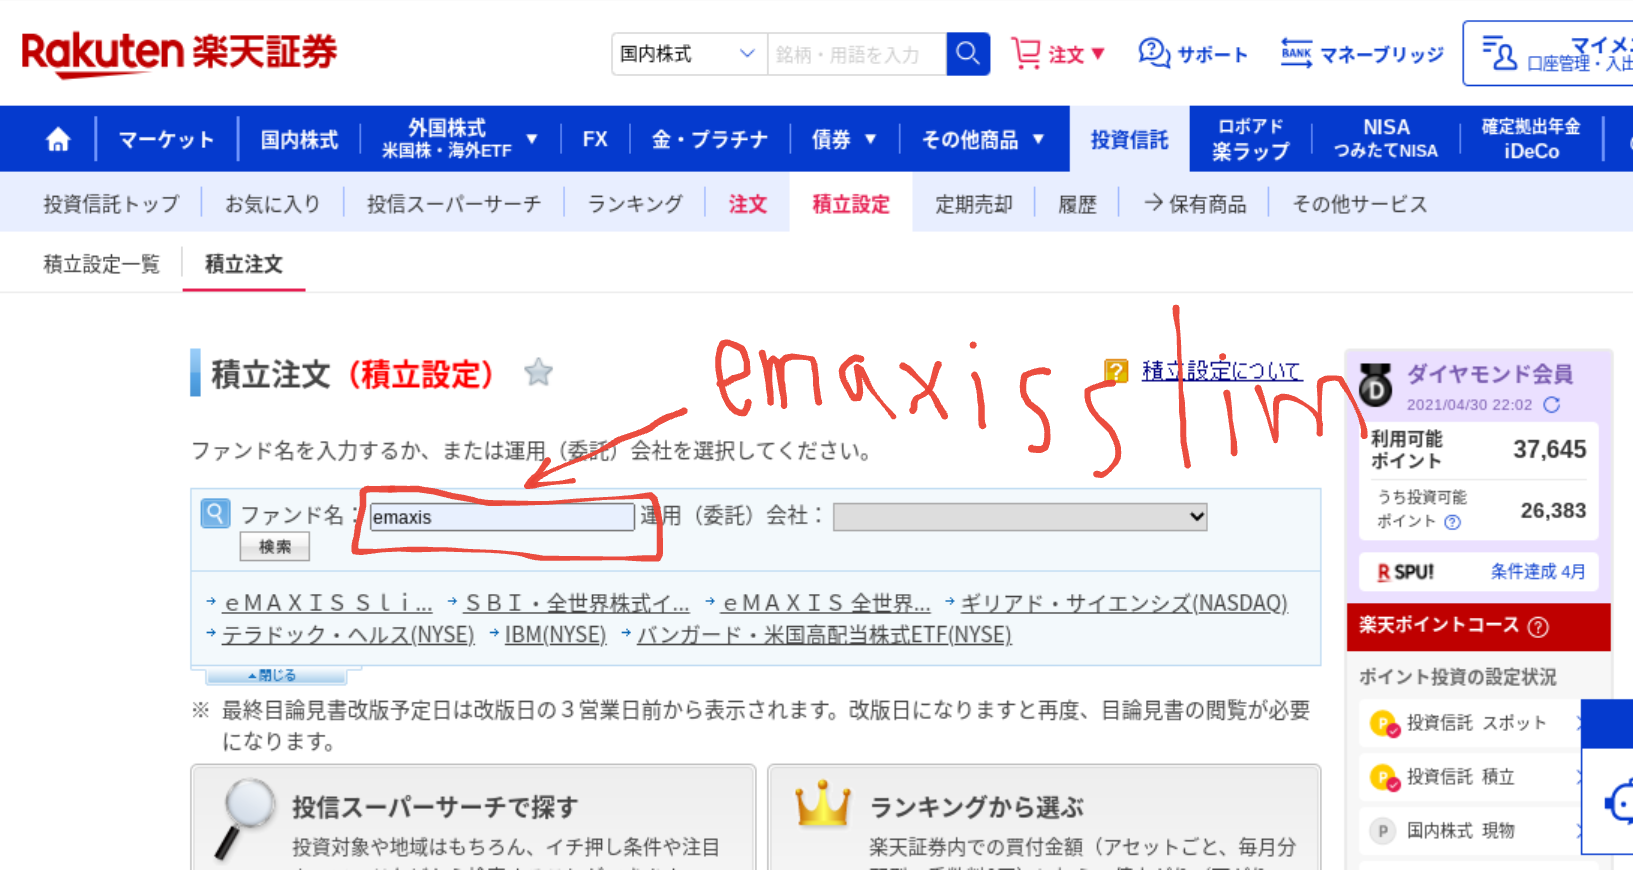This screenshot has width=1633, height=870.
Task: Open テラドック・ヘルス(NYSE) link
Action: [348, 635]
